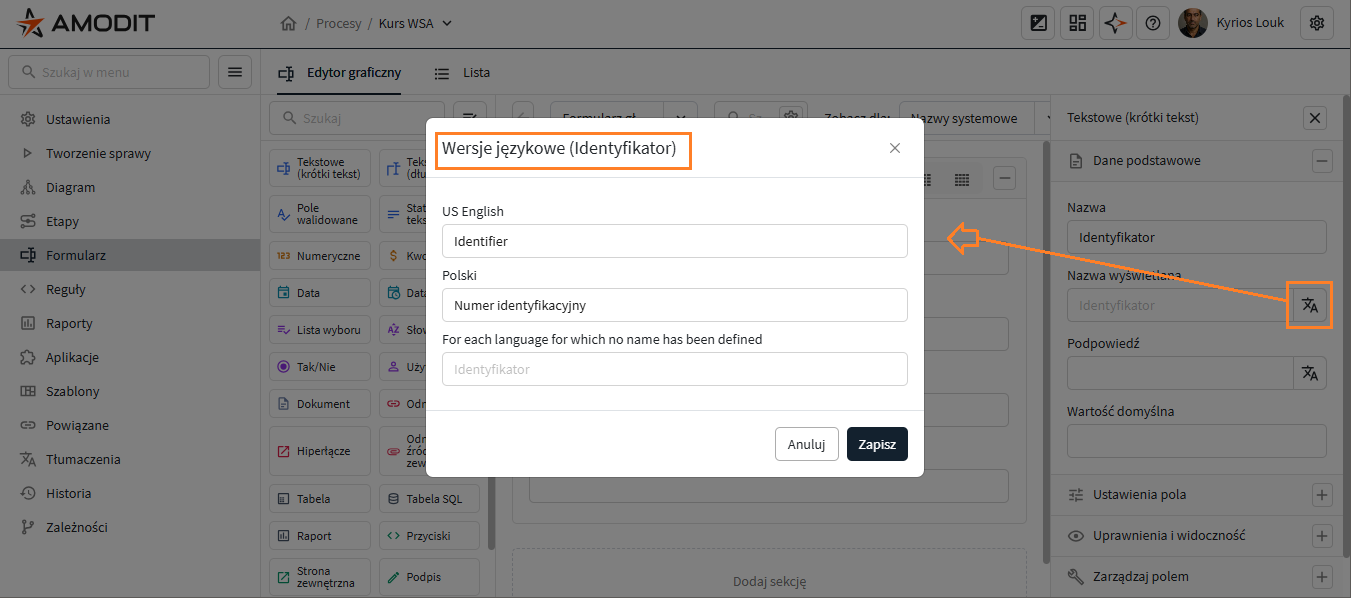
Task: Open the help question mark icon
Action: point(1152,23)
